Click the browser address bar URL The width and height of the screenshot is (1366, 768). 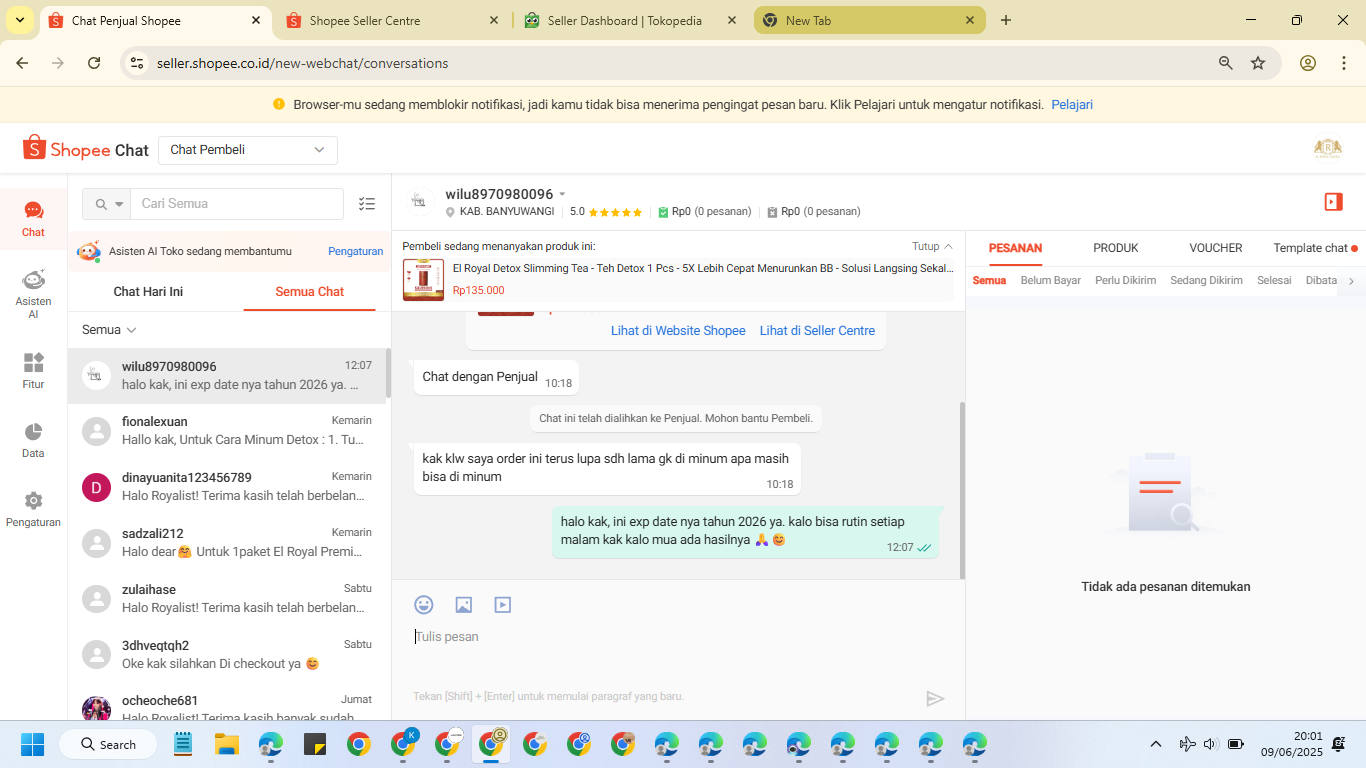pos(303,63)
